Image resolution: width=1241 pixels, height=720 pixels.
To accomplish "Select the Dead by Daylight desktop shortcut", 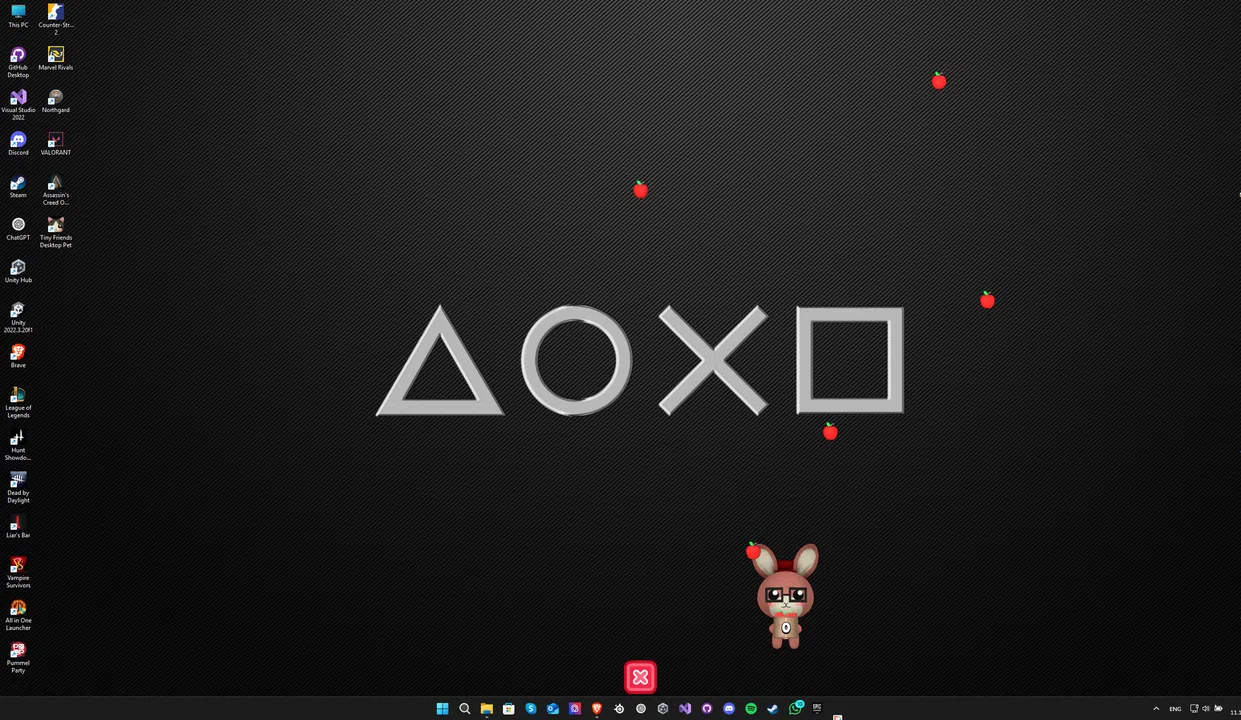I will click(x=18, y=487).
